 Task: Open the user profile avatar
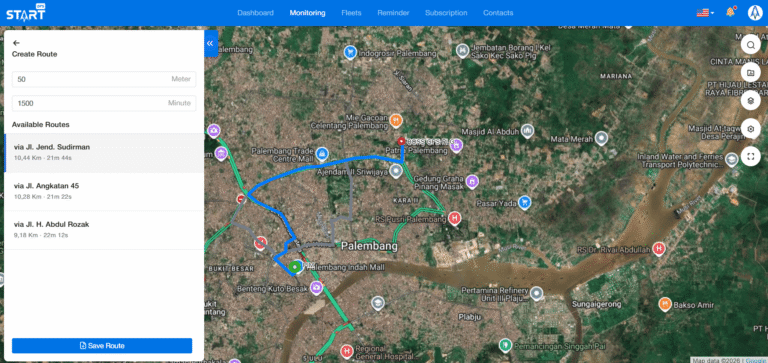(755, 13)
